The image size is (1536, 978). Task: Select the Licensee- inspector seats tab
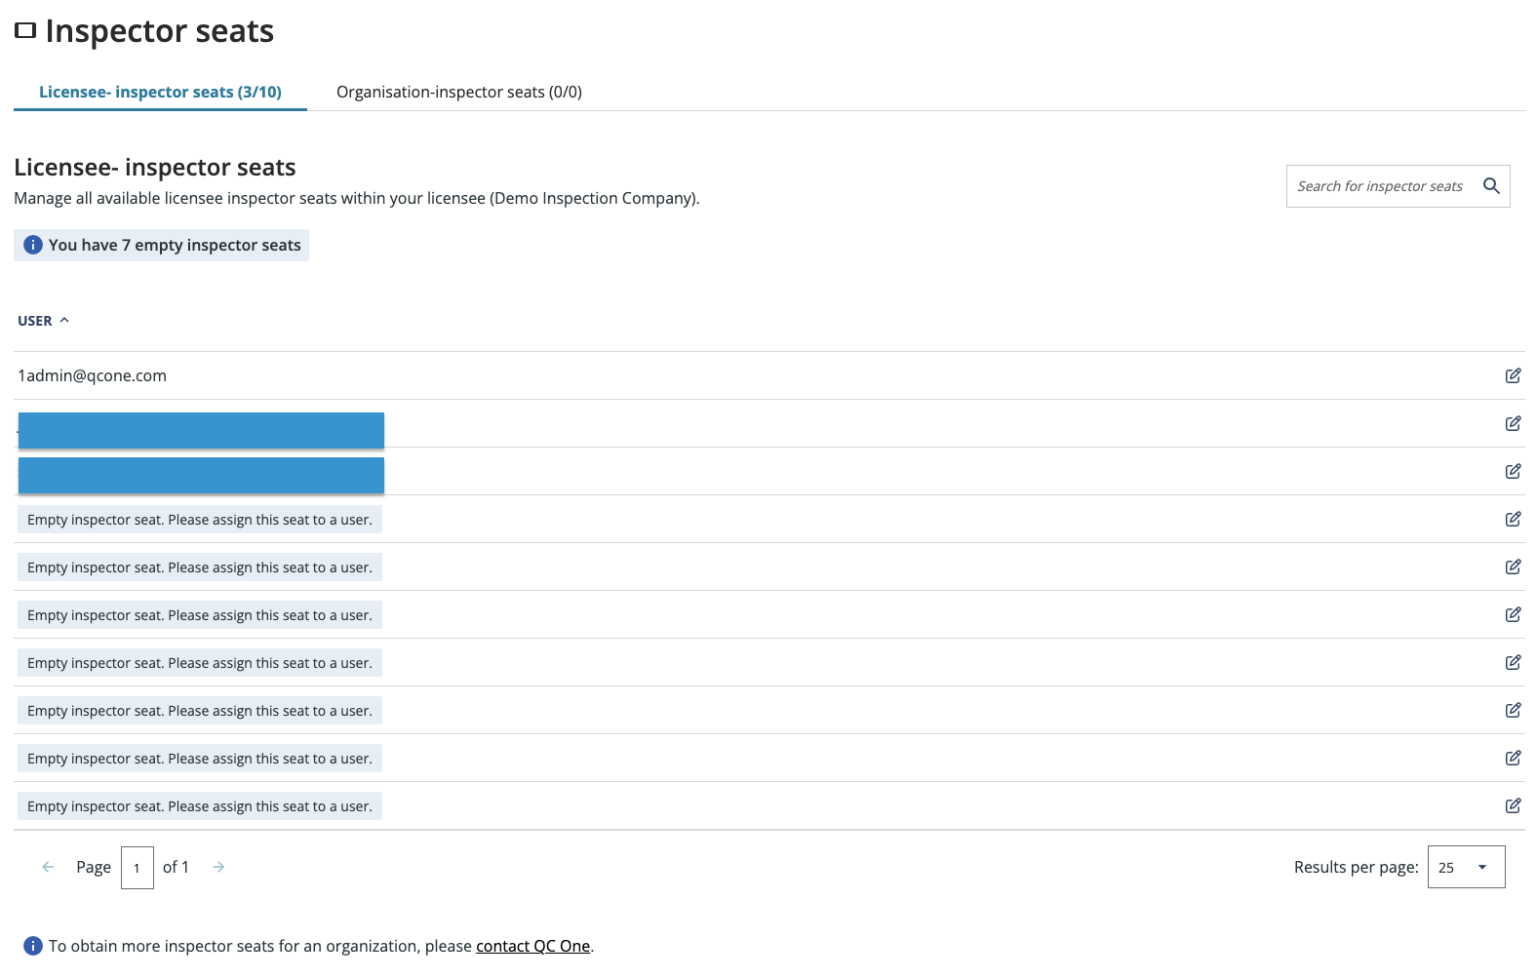[160, 91]
